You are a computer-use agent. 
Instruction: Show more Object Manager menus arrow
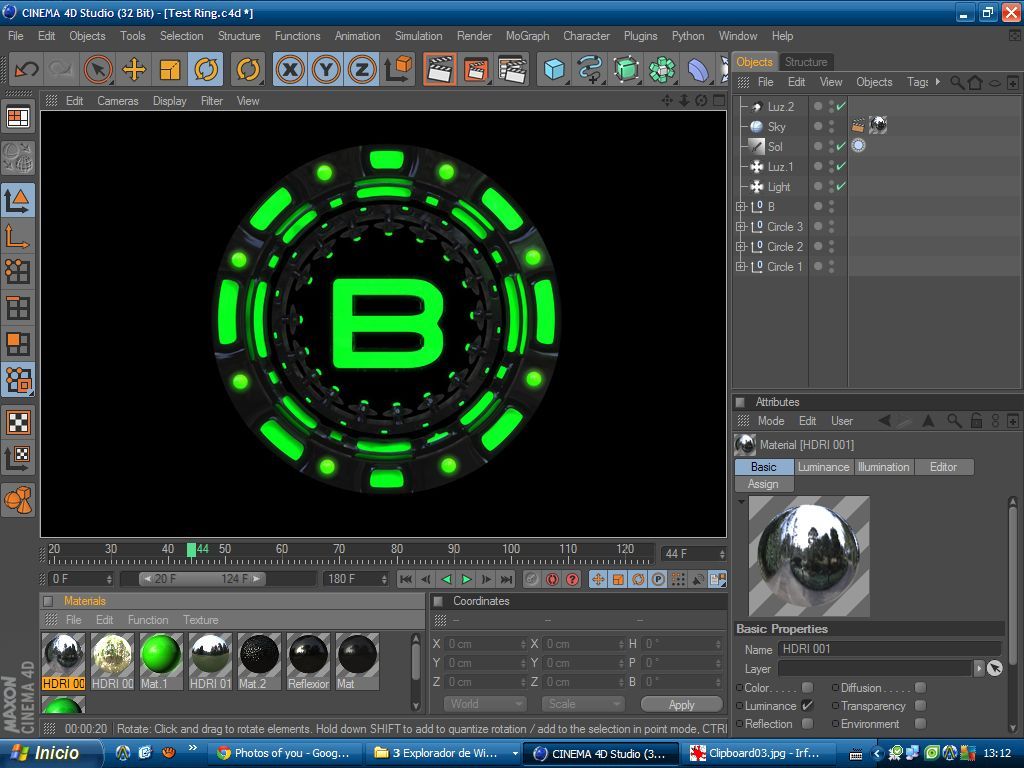[938, 82]
